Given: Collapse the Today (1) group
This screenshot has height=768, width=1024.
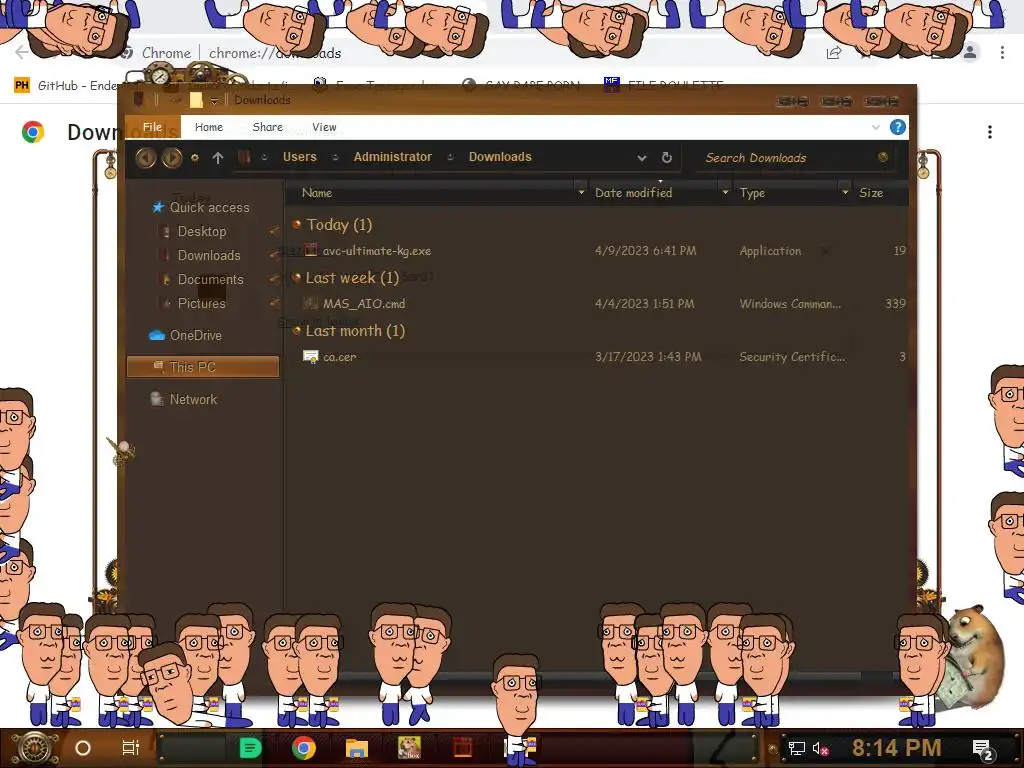Looking at the screenshot, I should click(296, 225).
